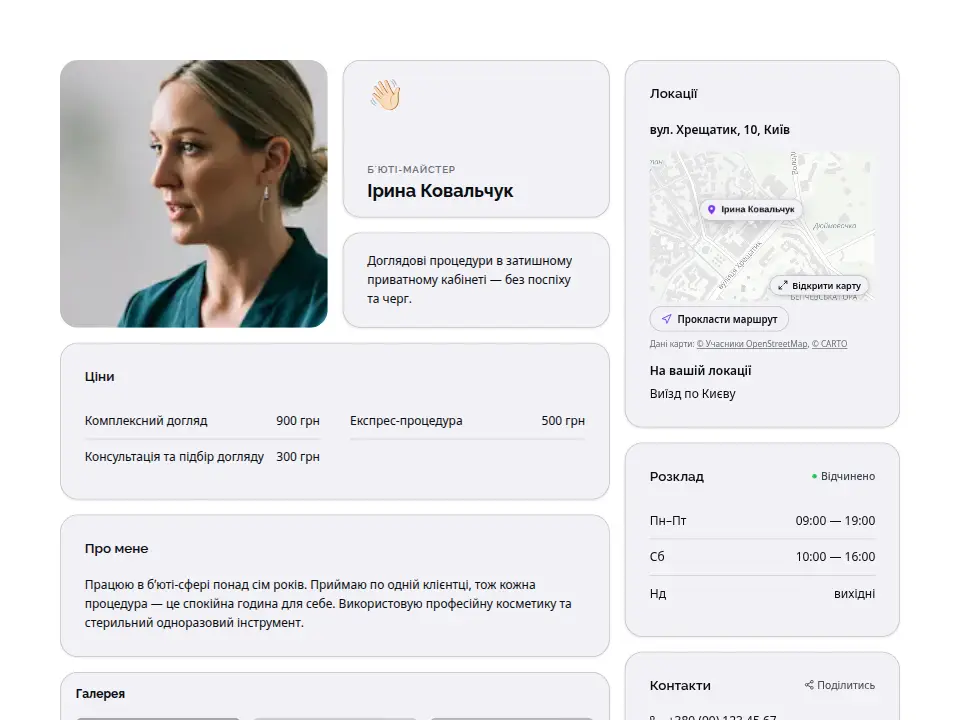Click the Сб schedule row

point(762,557)
